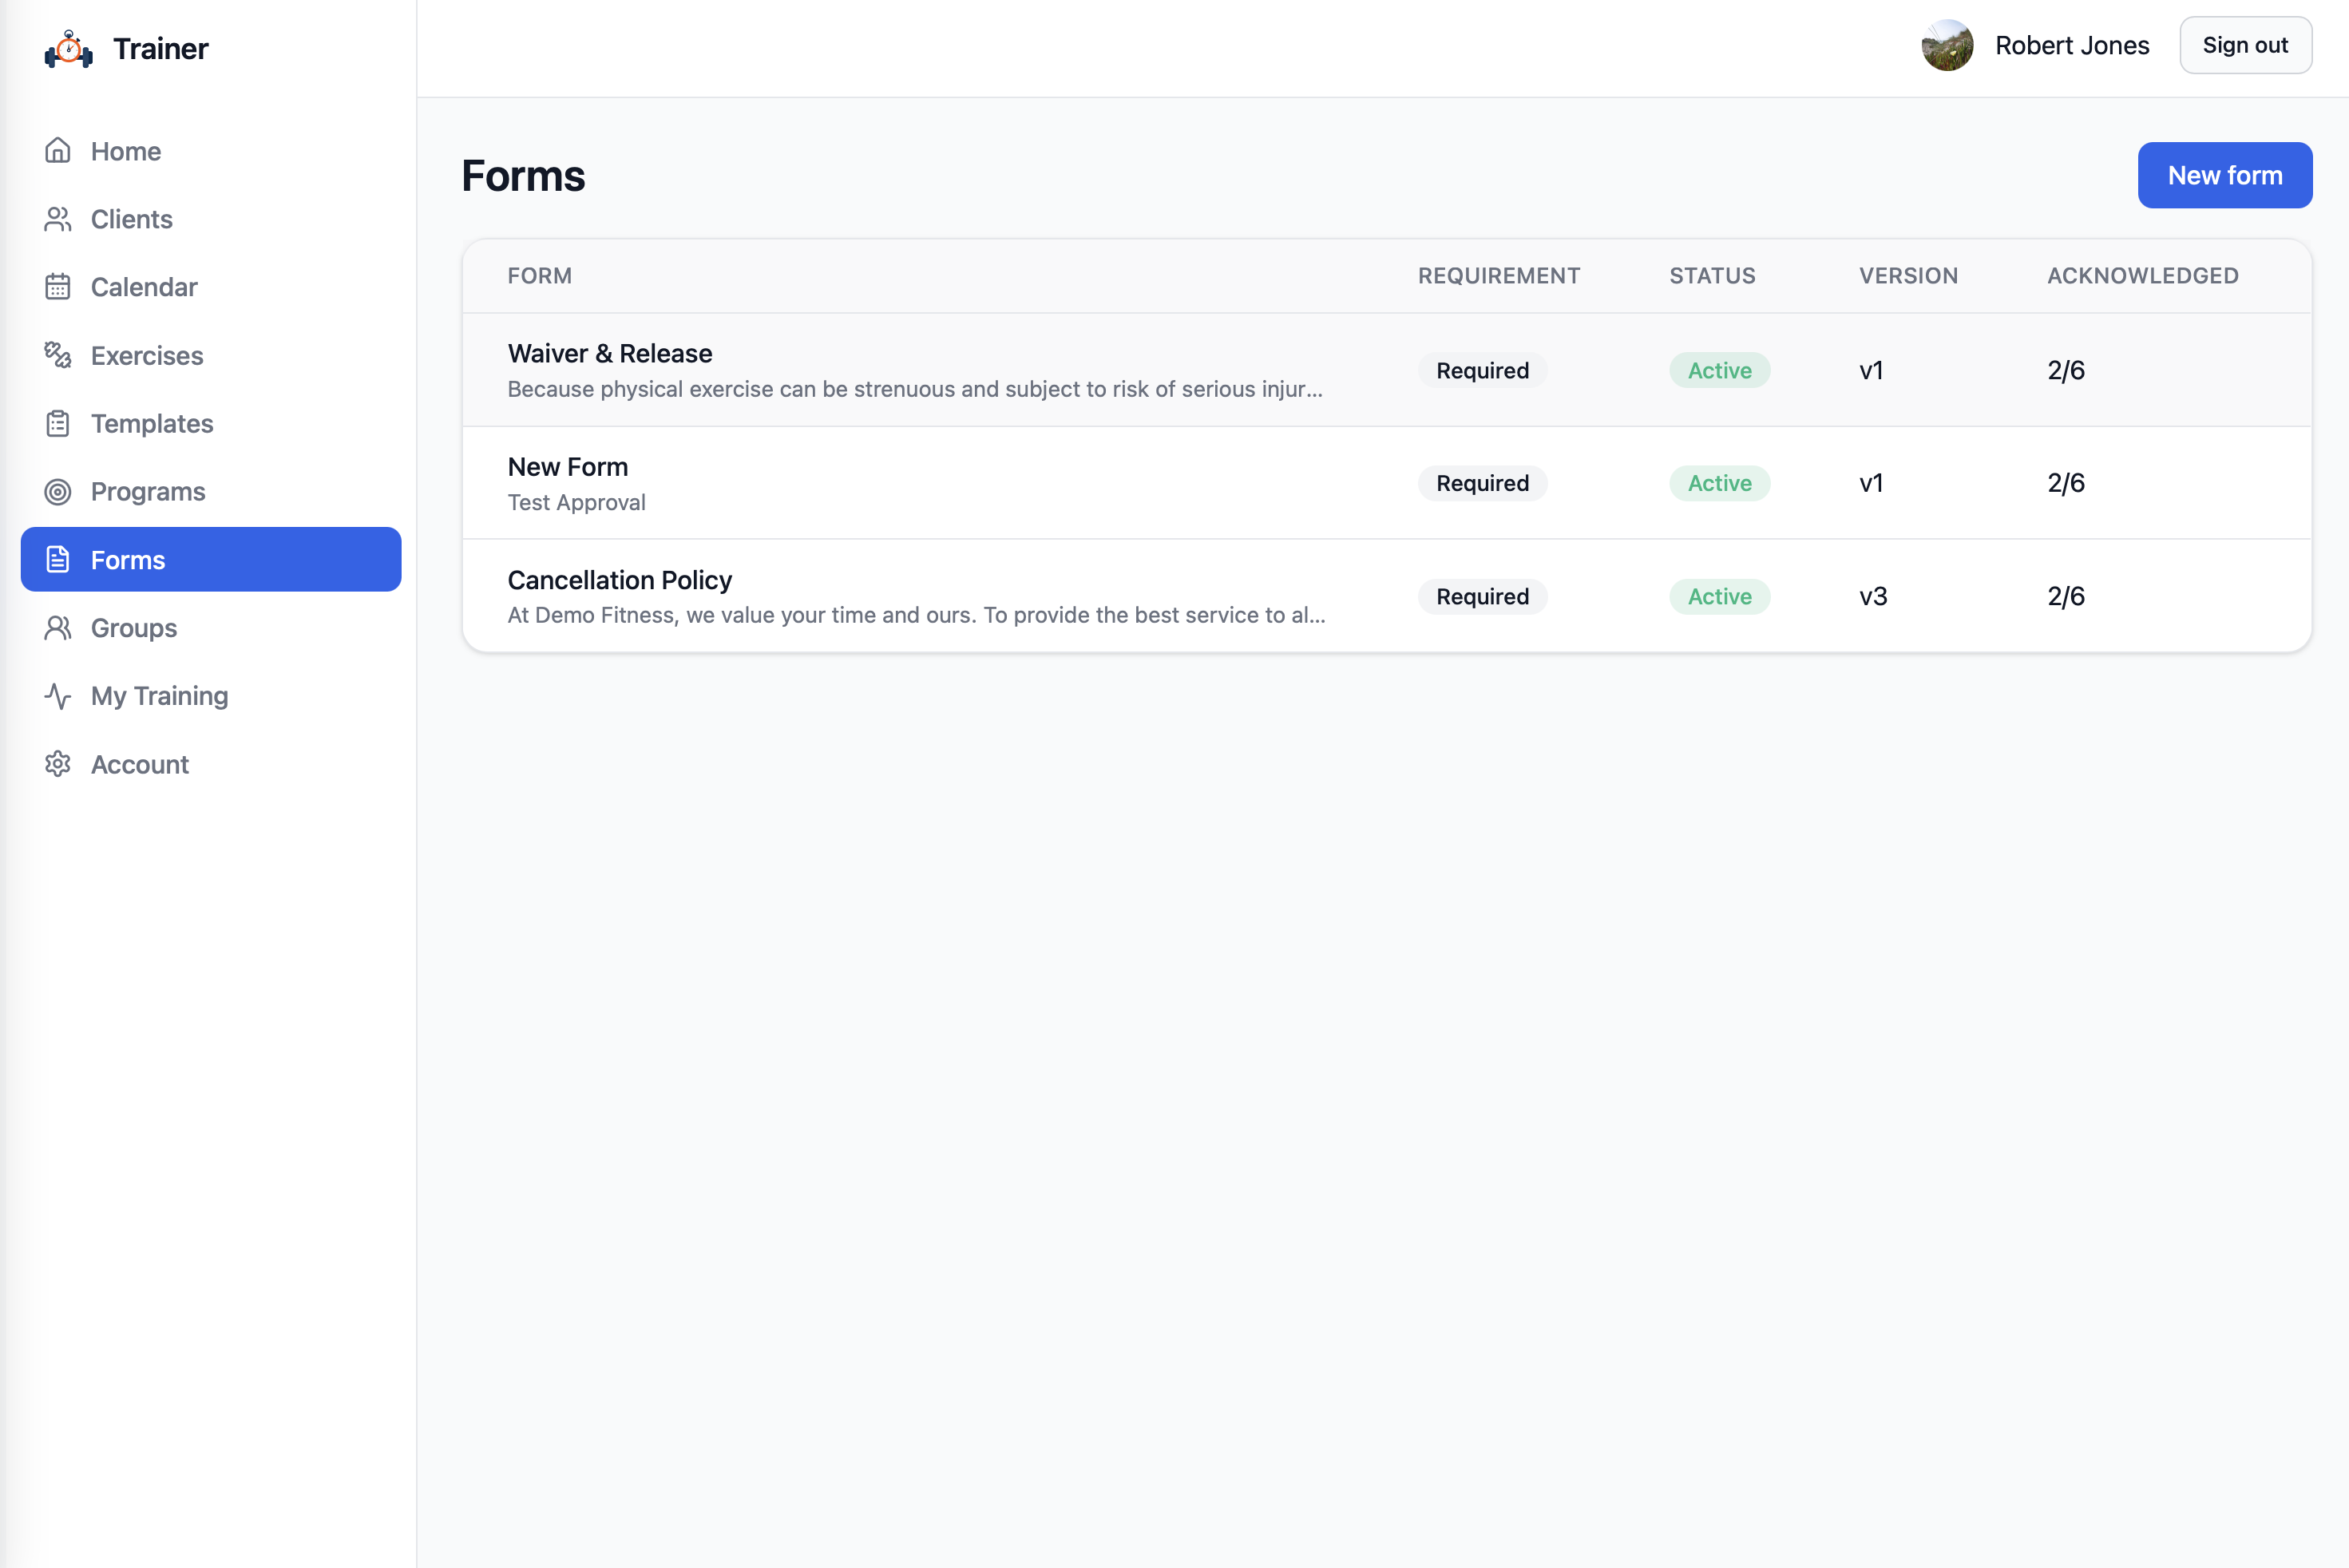Click Active status for Cancellation Policy
This screenshot has width=2349, height=1568.
pyautogui.click(x=1719, y=597)
